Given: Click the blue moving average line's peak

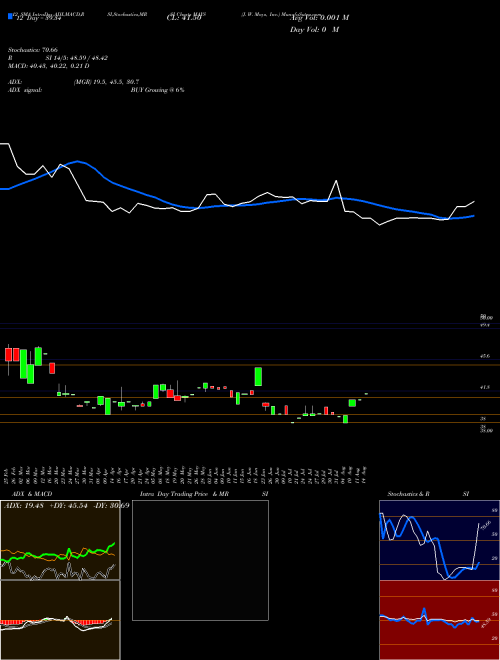Looking at the screenshot, I should coord(77,161).
